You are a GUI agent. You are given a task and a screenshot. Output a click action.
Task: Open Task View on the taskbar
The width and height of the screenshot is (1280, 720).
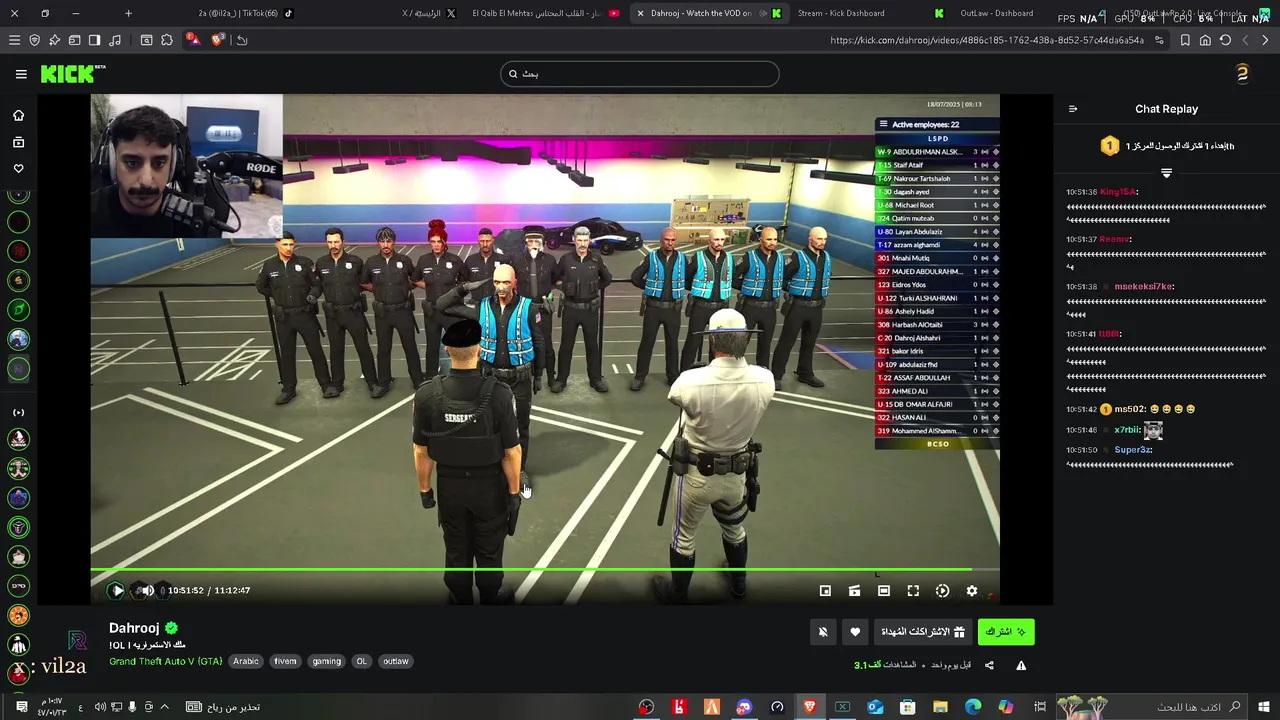[x=1040, y=707]
